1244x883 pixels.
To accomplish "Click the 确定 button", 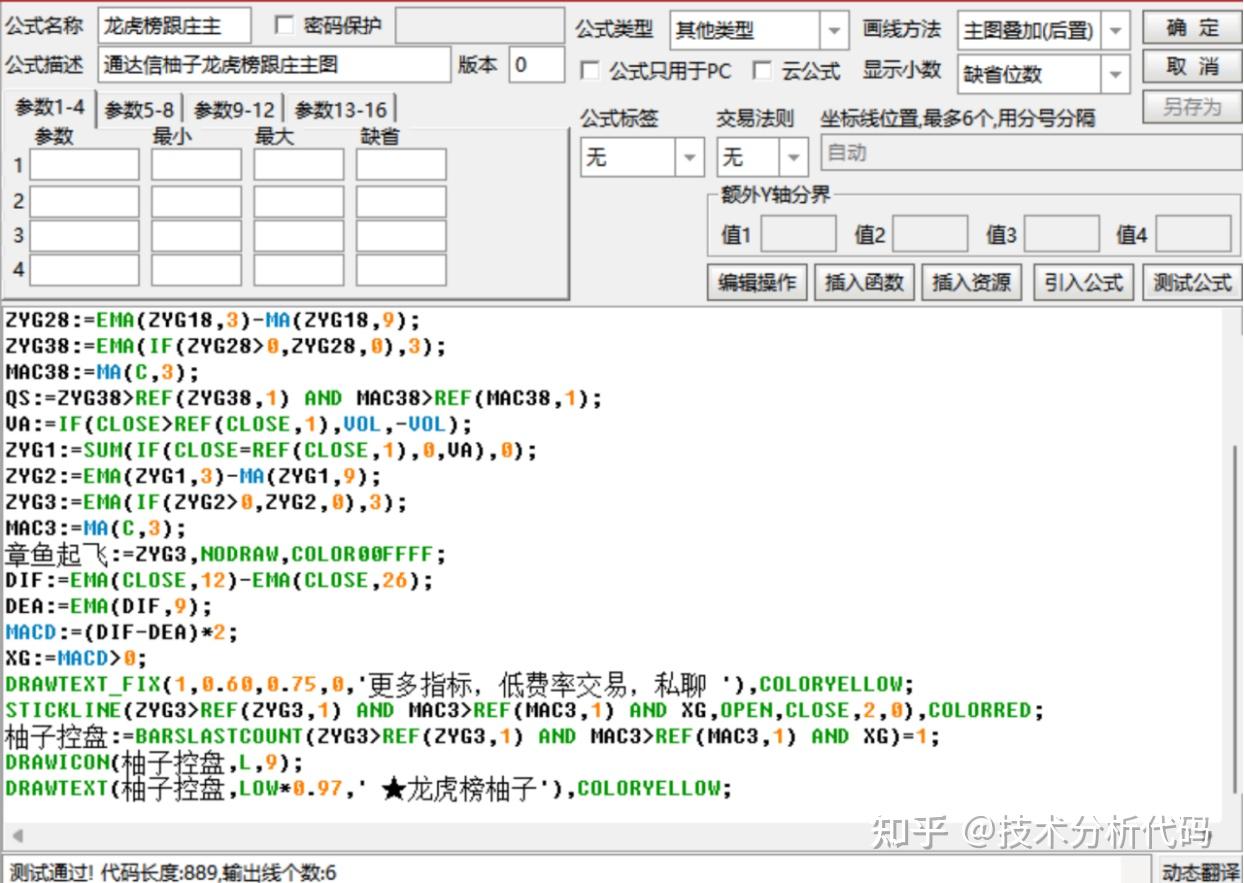I will pyautogui.click(x=1192, y=28).
